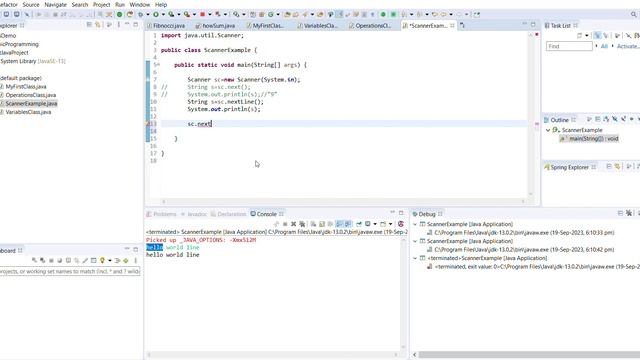Open the Run menu

tap(120, 4)
